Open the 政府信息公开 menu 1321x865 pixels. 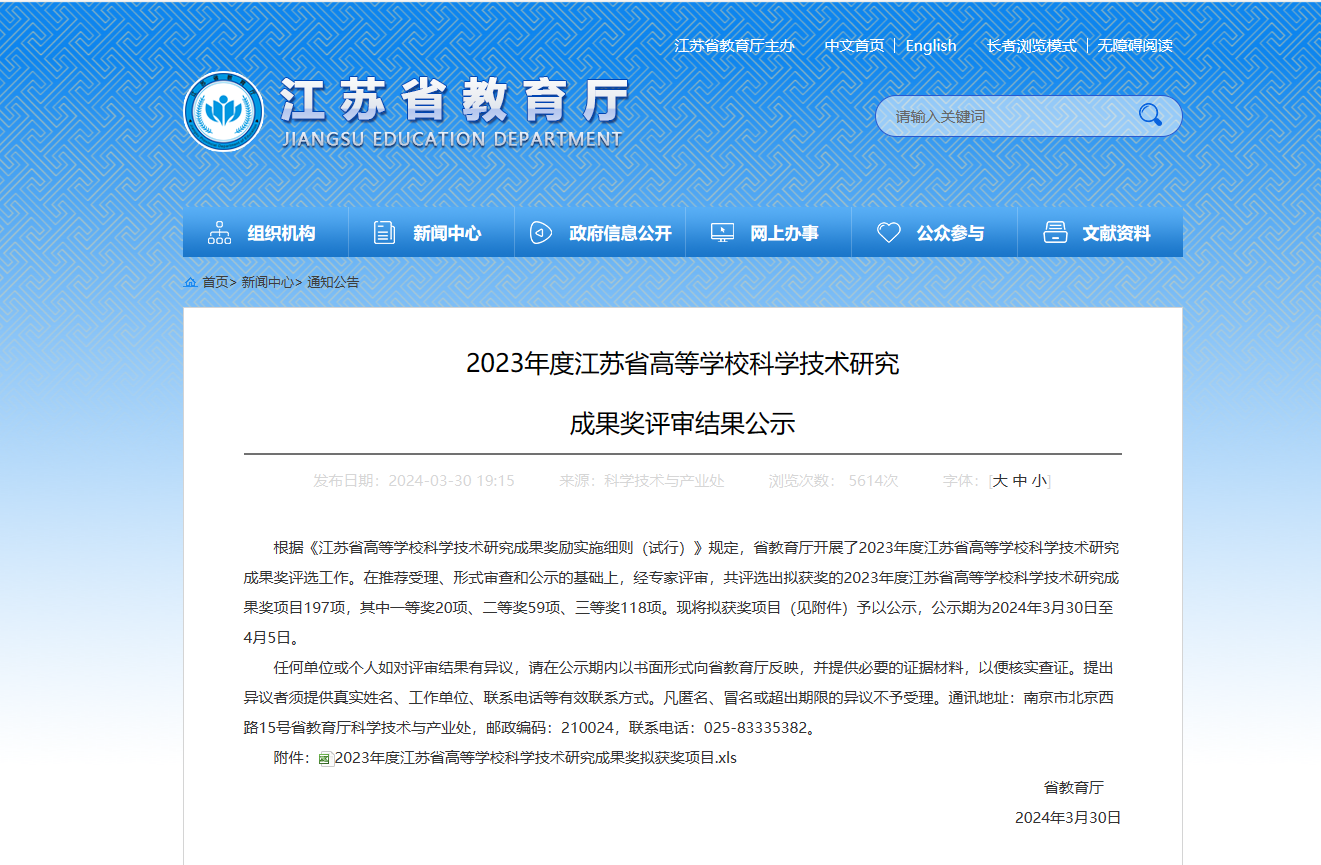(x=620, y=233)
